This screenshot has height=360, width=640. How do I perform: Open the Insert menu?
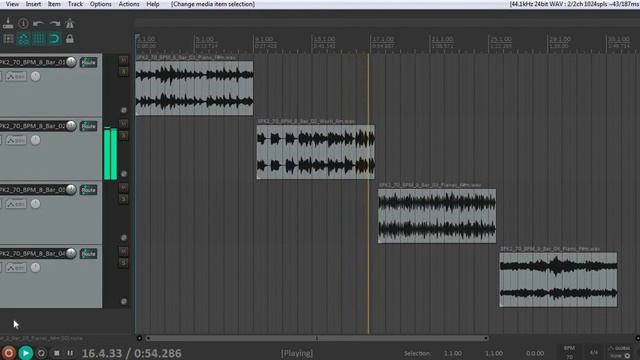click(33, 4)
